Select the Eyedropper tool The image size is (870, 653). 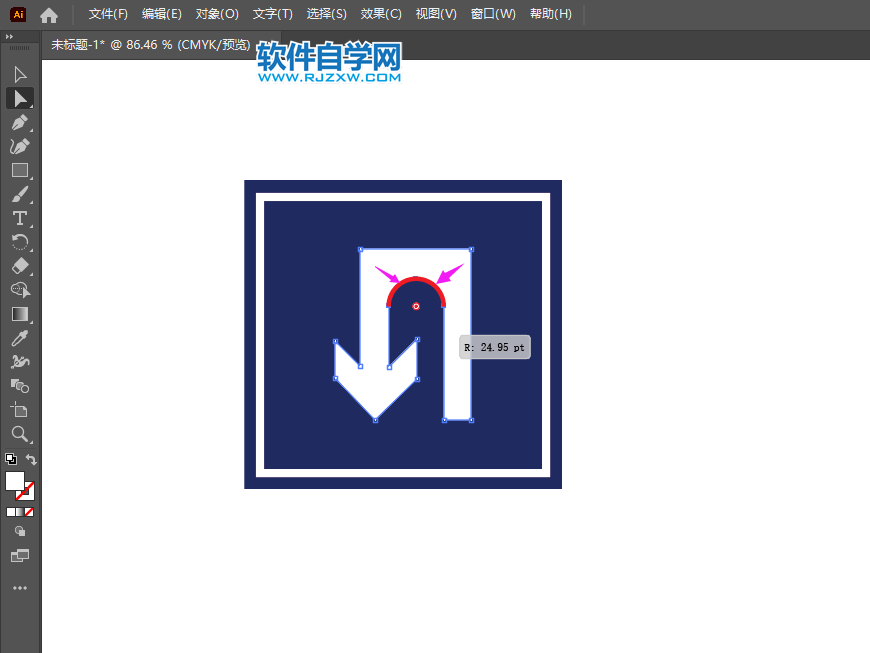[x=20, y=338]
